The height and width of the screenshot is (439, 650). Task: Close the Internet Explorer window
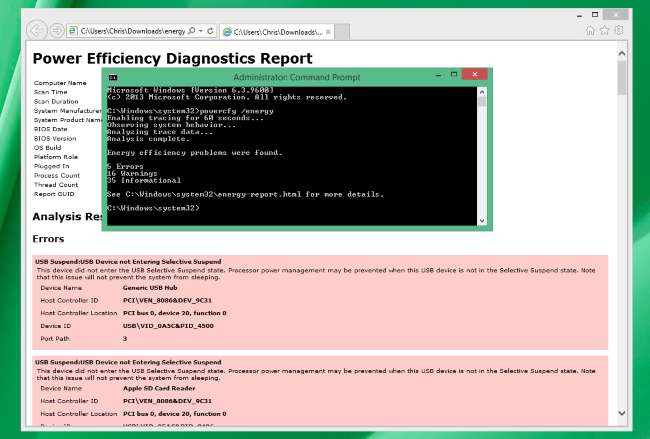616,15
